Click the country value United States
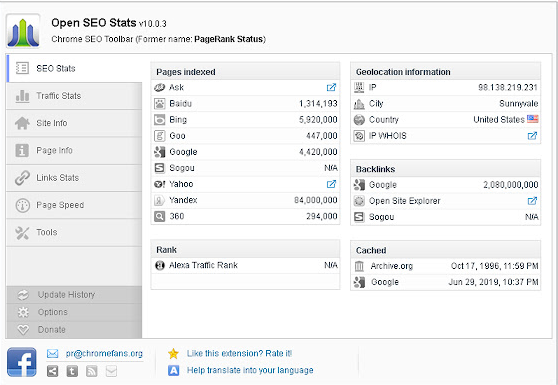Viewport: 558px width, 385px height. coord(499,120)
